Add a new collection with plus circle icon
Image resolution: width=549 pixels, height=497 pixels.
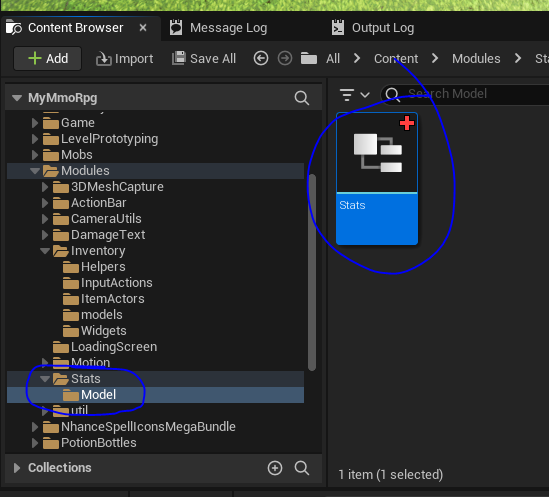point(275,468)
